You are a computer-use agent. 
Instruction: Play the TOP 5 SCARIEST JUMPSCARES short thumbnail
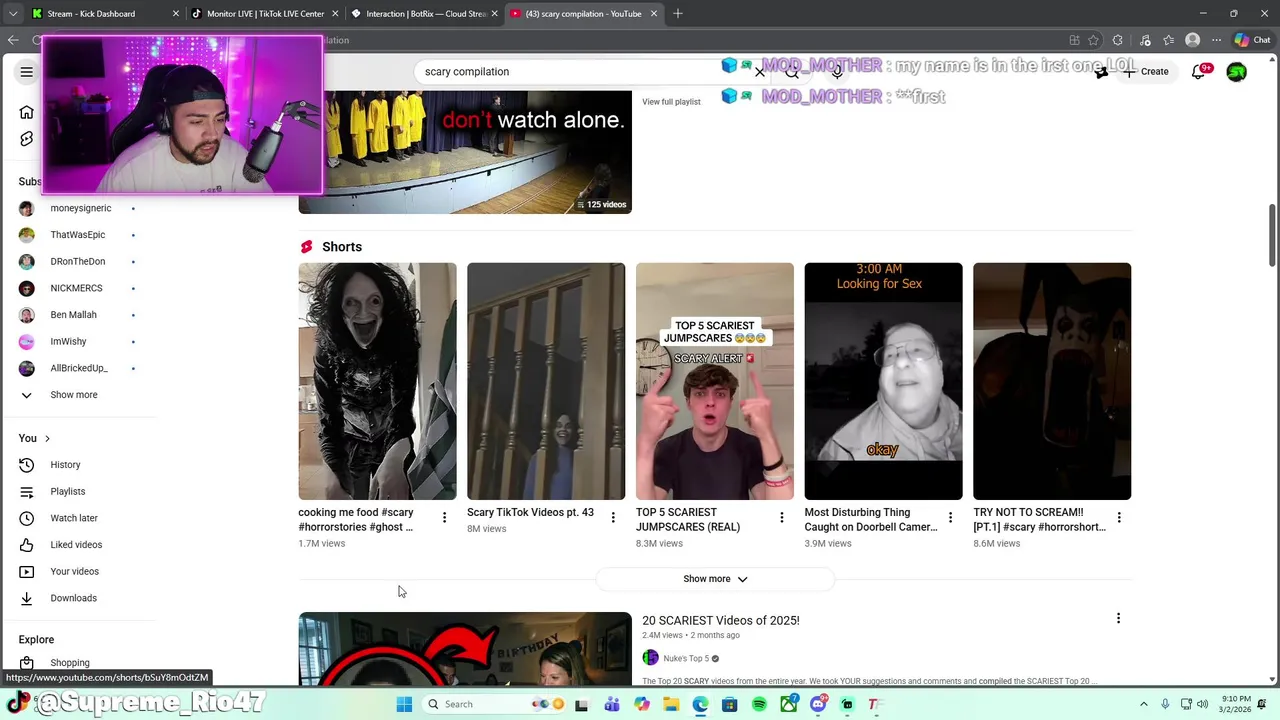click(x=715, y=381)
